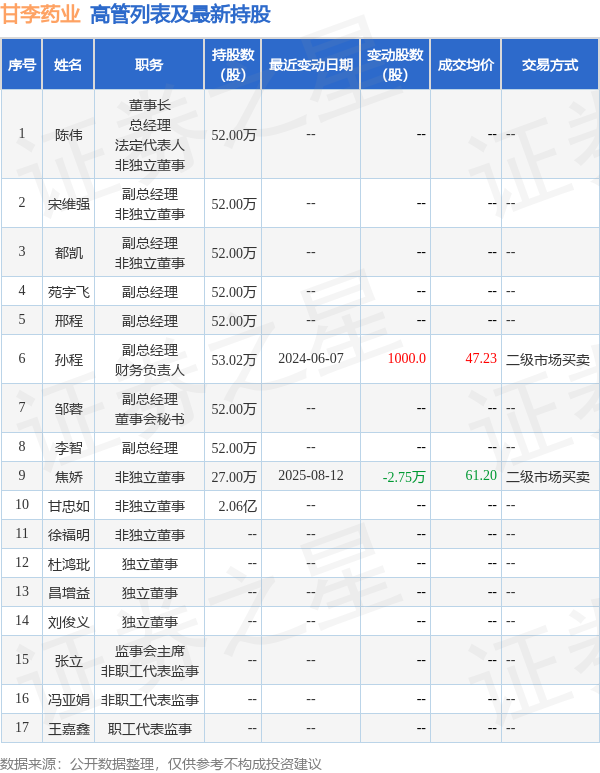Click 副总经理 in 苑宇飞's row
Image resolution: width=600 pixels, height=773 pixels.
point(149,292)
